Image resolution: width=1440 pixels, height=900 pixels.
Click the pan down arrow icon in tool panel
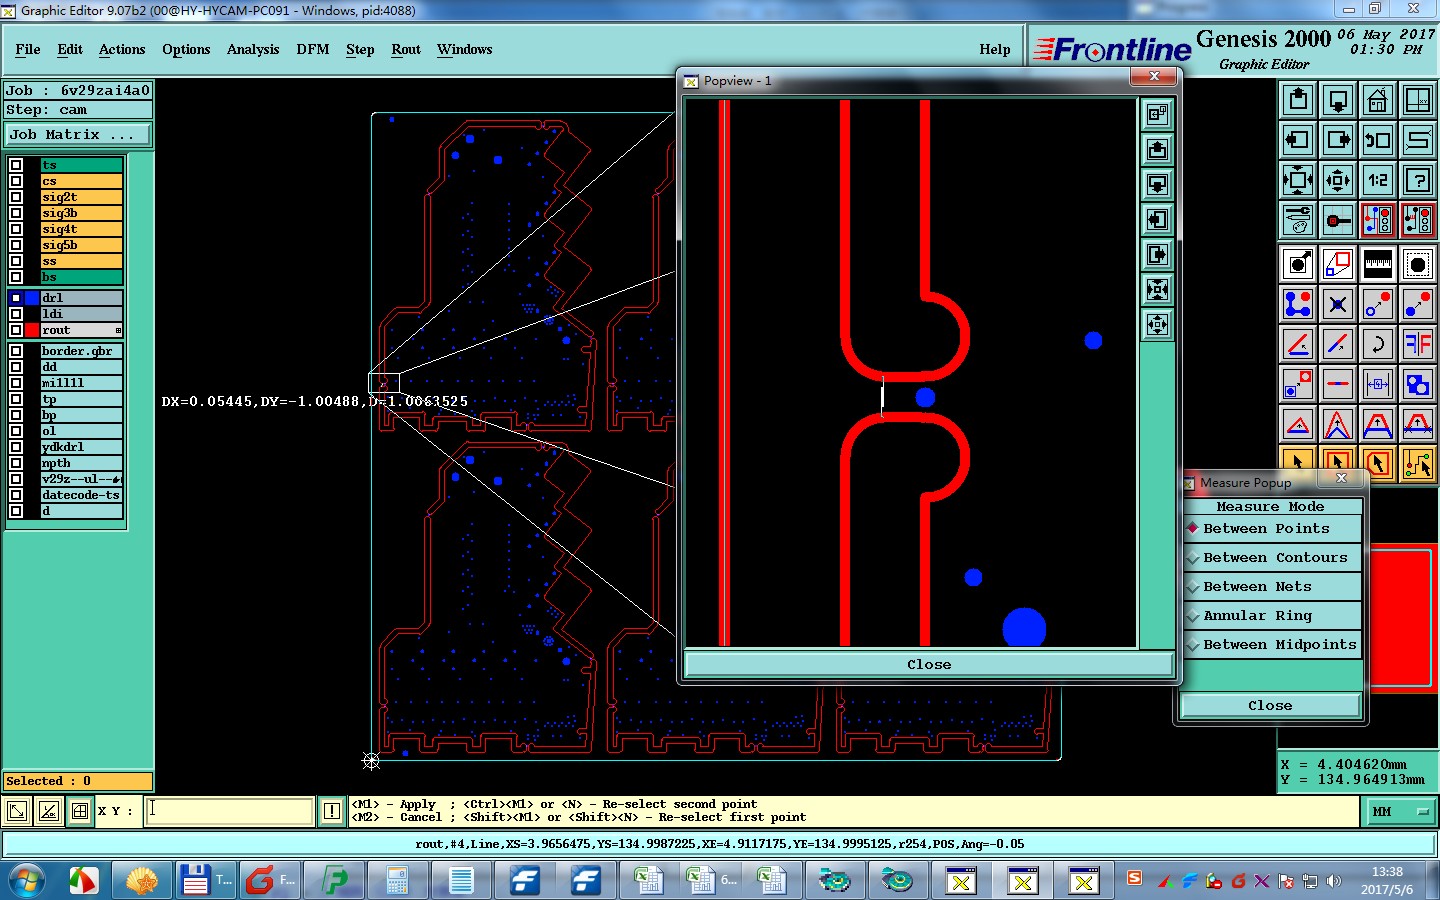1338,100
